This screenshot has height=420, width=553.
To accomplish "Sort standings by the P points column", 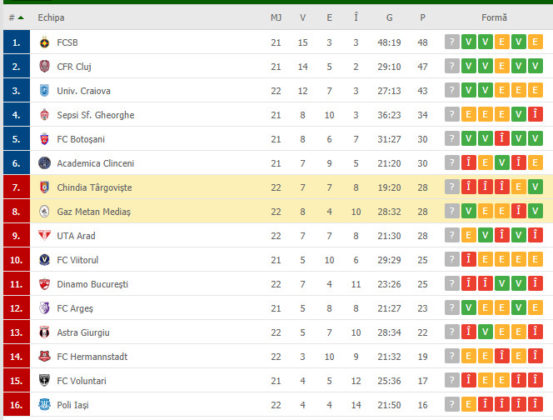I will (x=423, y=18).
